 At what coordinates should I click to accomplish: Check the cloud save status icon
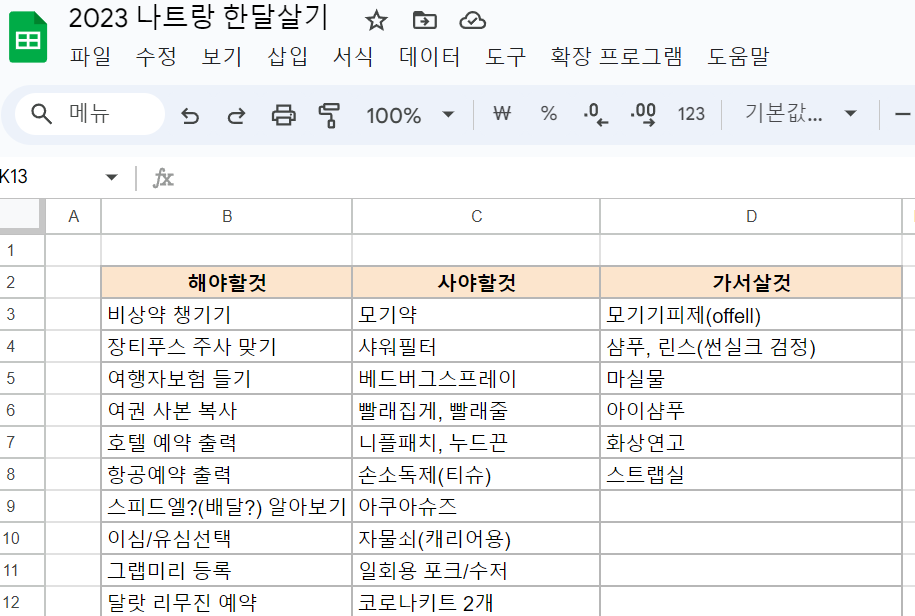[x=472, y=21]
